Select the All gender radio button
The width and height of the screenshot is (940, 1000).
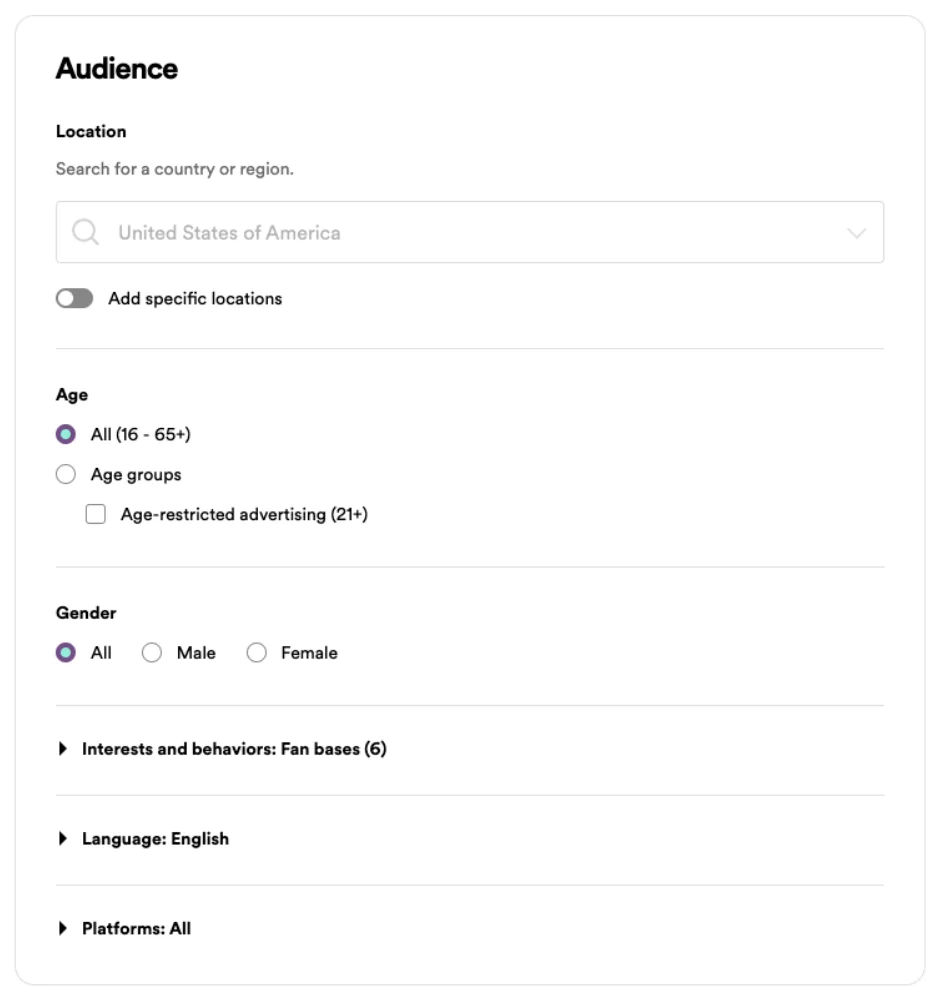coord(66,653)
